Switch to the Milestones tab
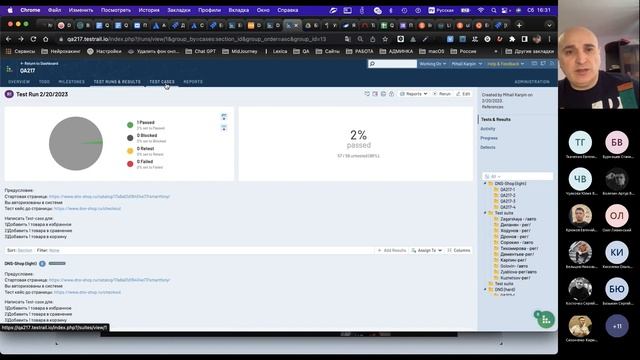This screenshot has height=360, width=640. point(71,82)
